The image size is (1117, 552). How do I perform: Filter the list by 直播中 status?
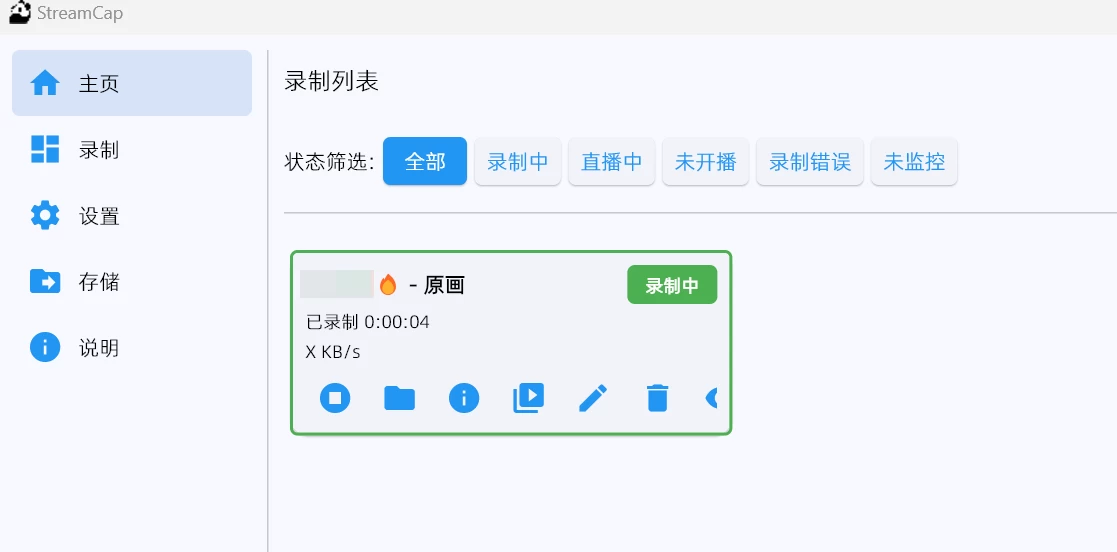tap(612, 161)
